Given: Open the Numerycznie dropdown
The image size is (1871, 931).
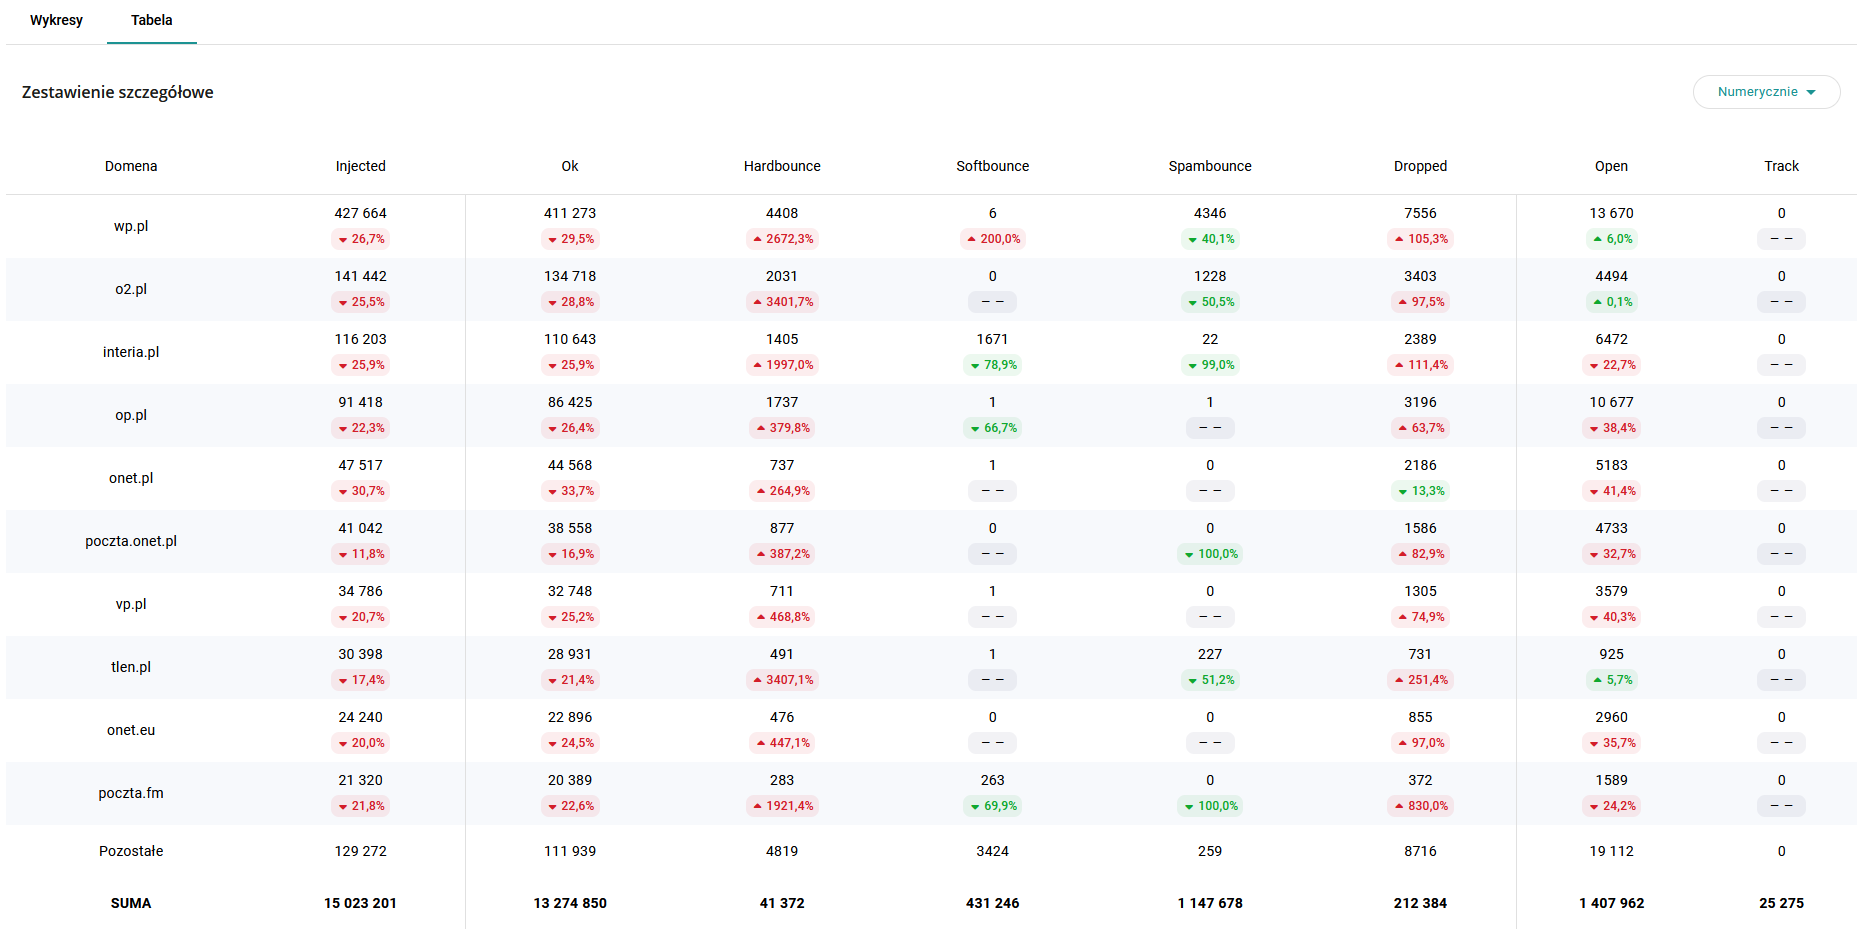Looking at the screenshot, I should [x=1765, y=92].
